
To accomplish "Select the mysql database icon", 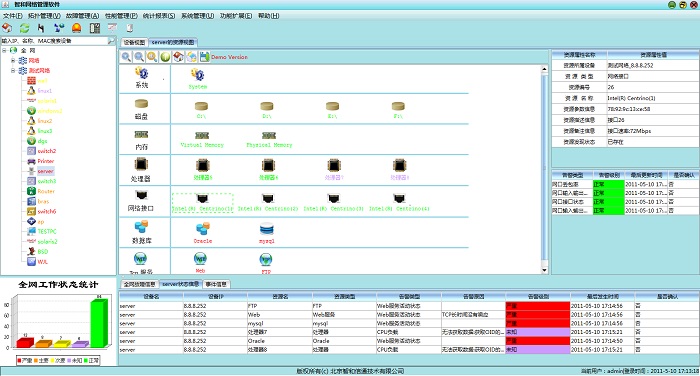I will click(x=267, y=229).
